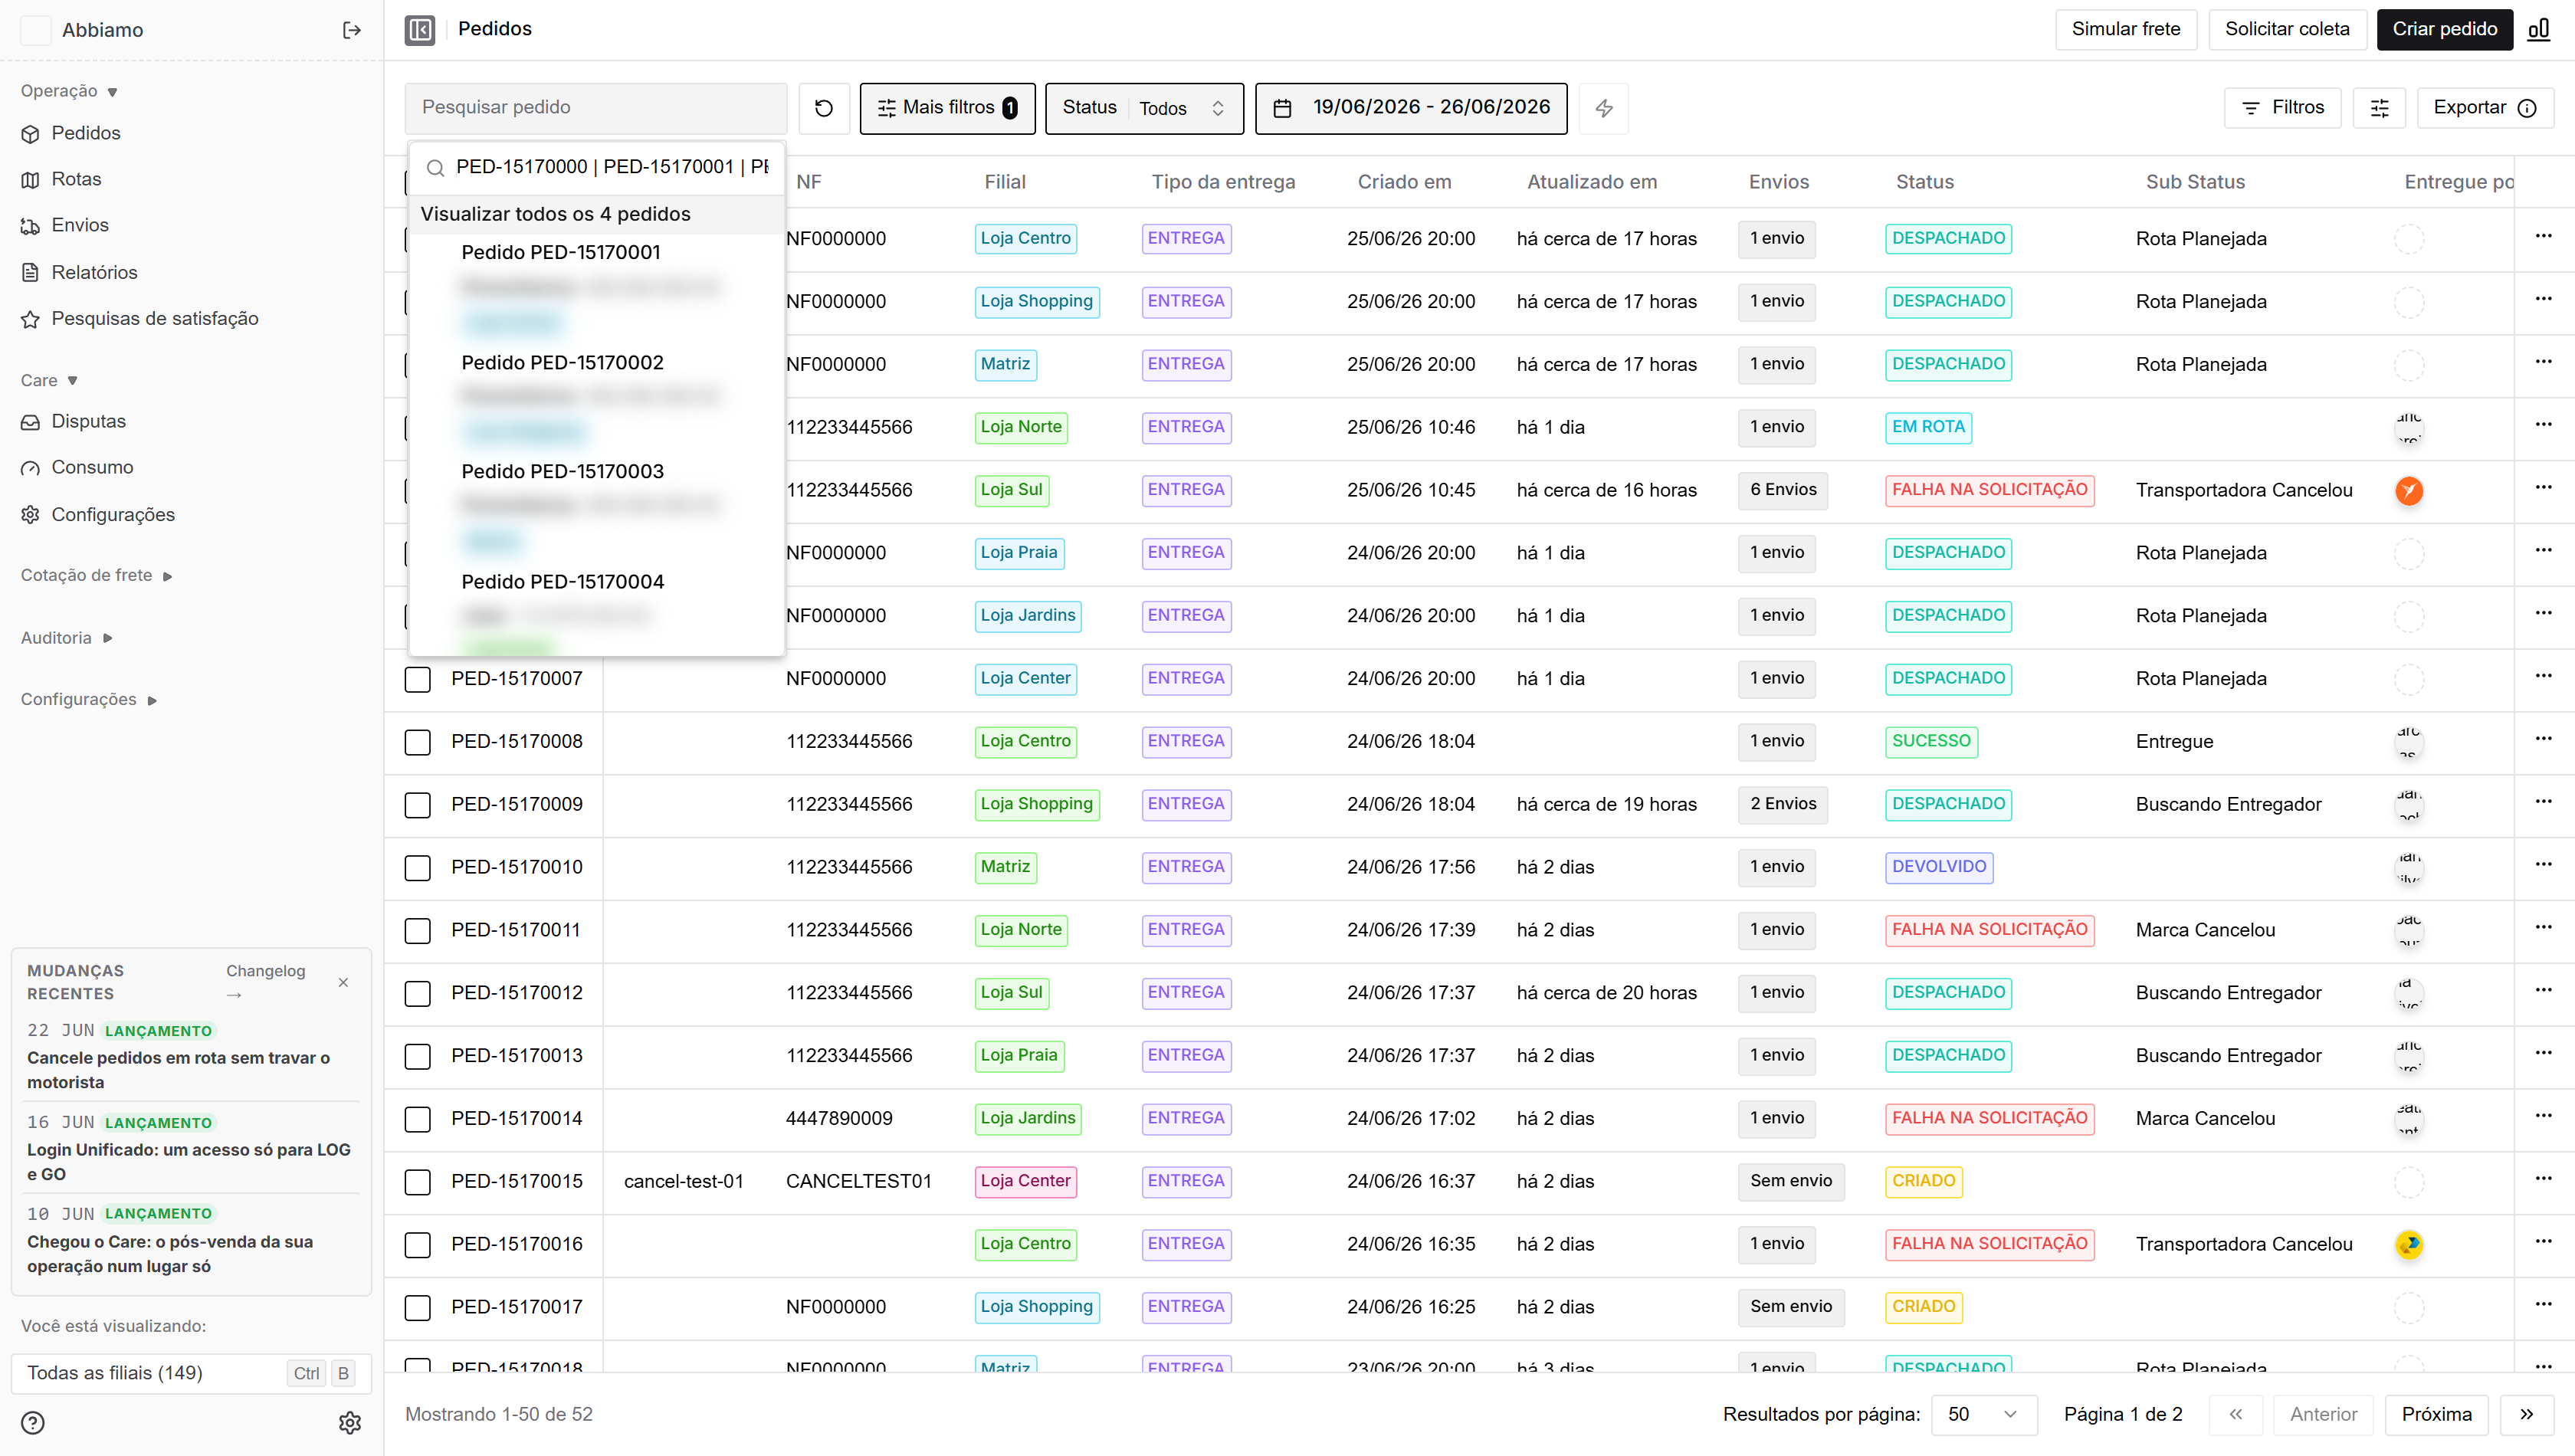This screenshot has width=2575, height=1456.
Task: Open Pesquisas de satisfação in sidebar
Action: 155,319
